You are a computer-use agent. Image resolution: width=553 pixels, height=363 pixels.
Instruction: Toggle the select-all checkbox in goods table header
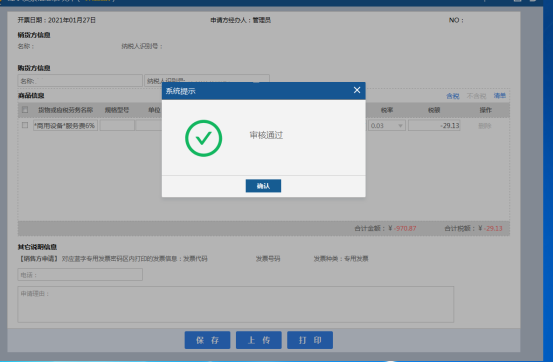click(25, 110)
